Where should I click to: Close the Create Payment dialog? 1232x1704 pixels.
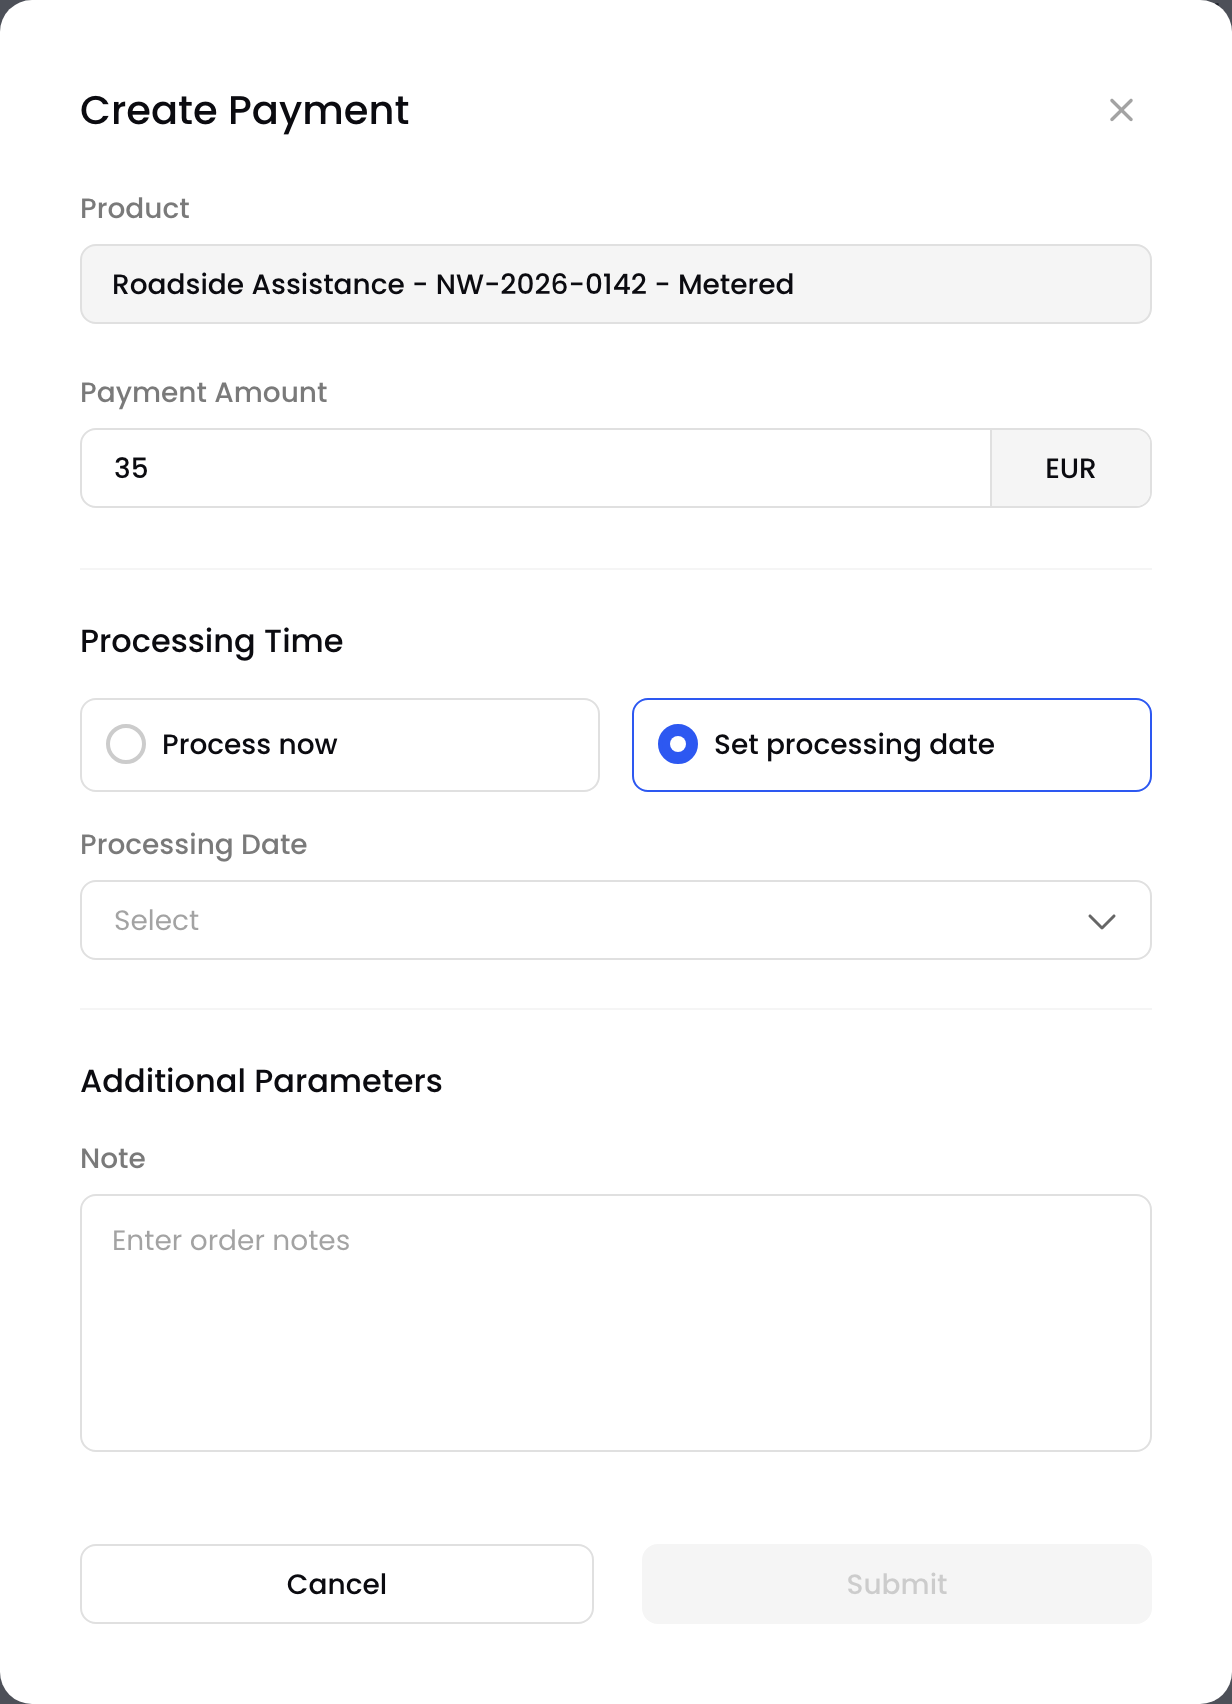(x=1121, y=110)
